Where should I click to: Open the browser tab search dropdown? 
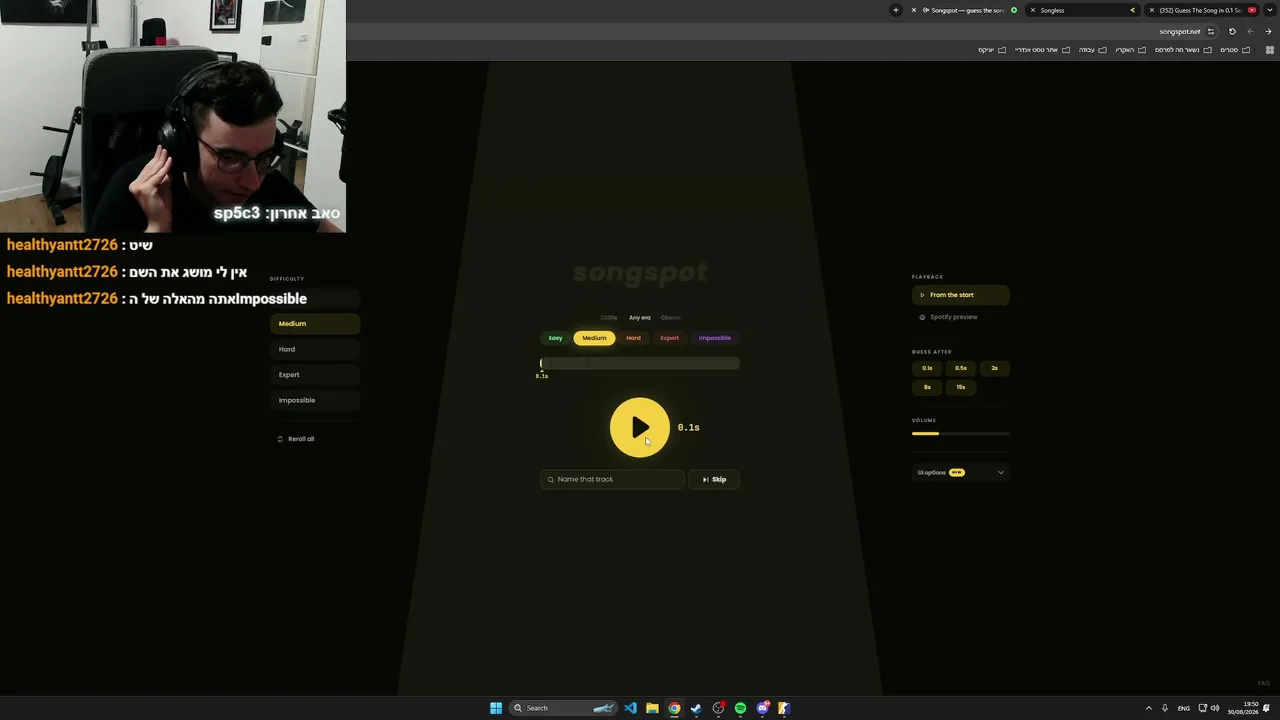(1268, 10)
